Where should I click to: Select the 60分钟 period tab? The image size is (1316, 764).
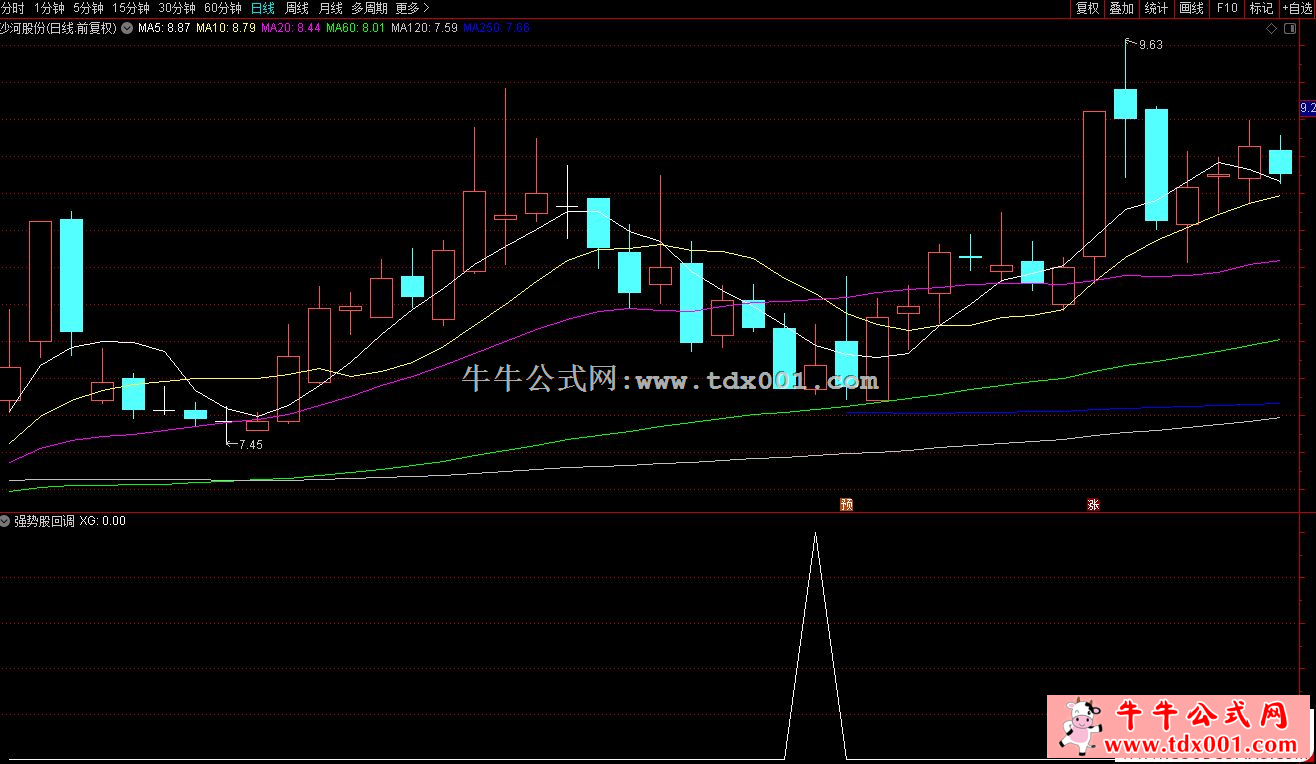[223, 8]
